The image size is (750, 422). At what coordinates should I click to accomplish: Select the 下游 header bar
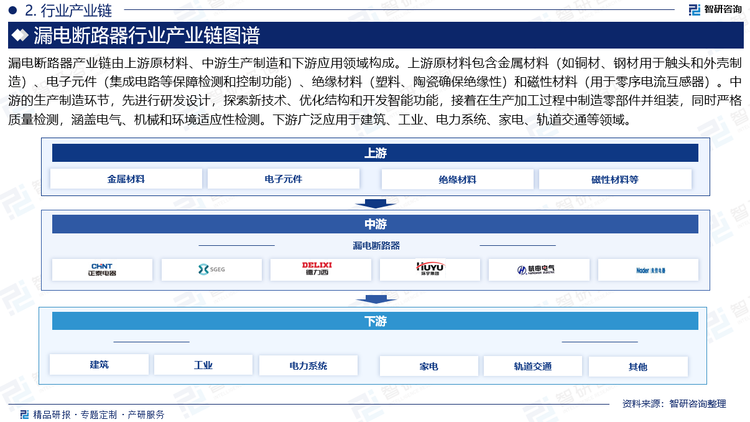pyautogui.click(x=375, y=321)
